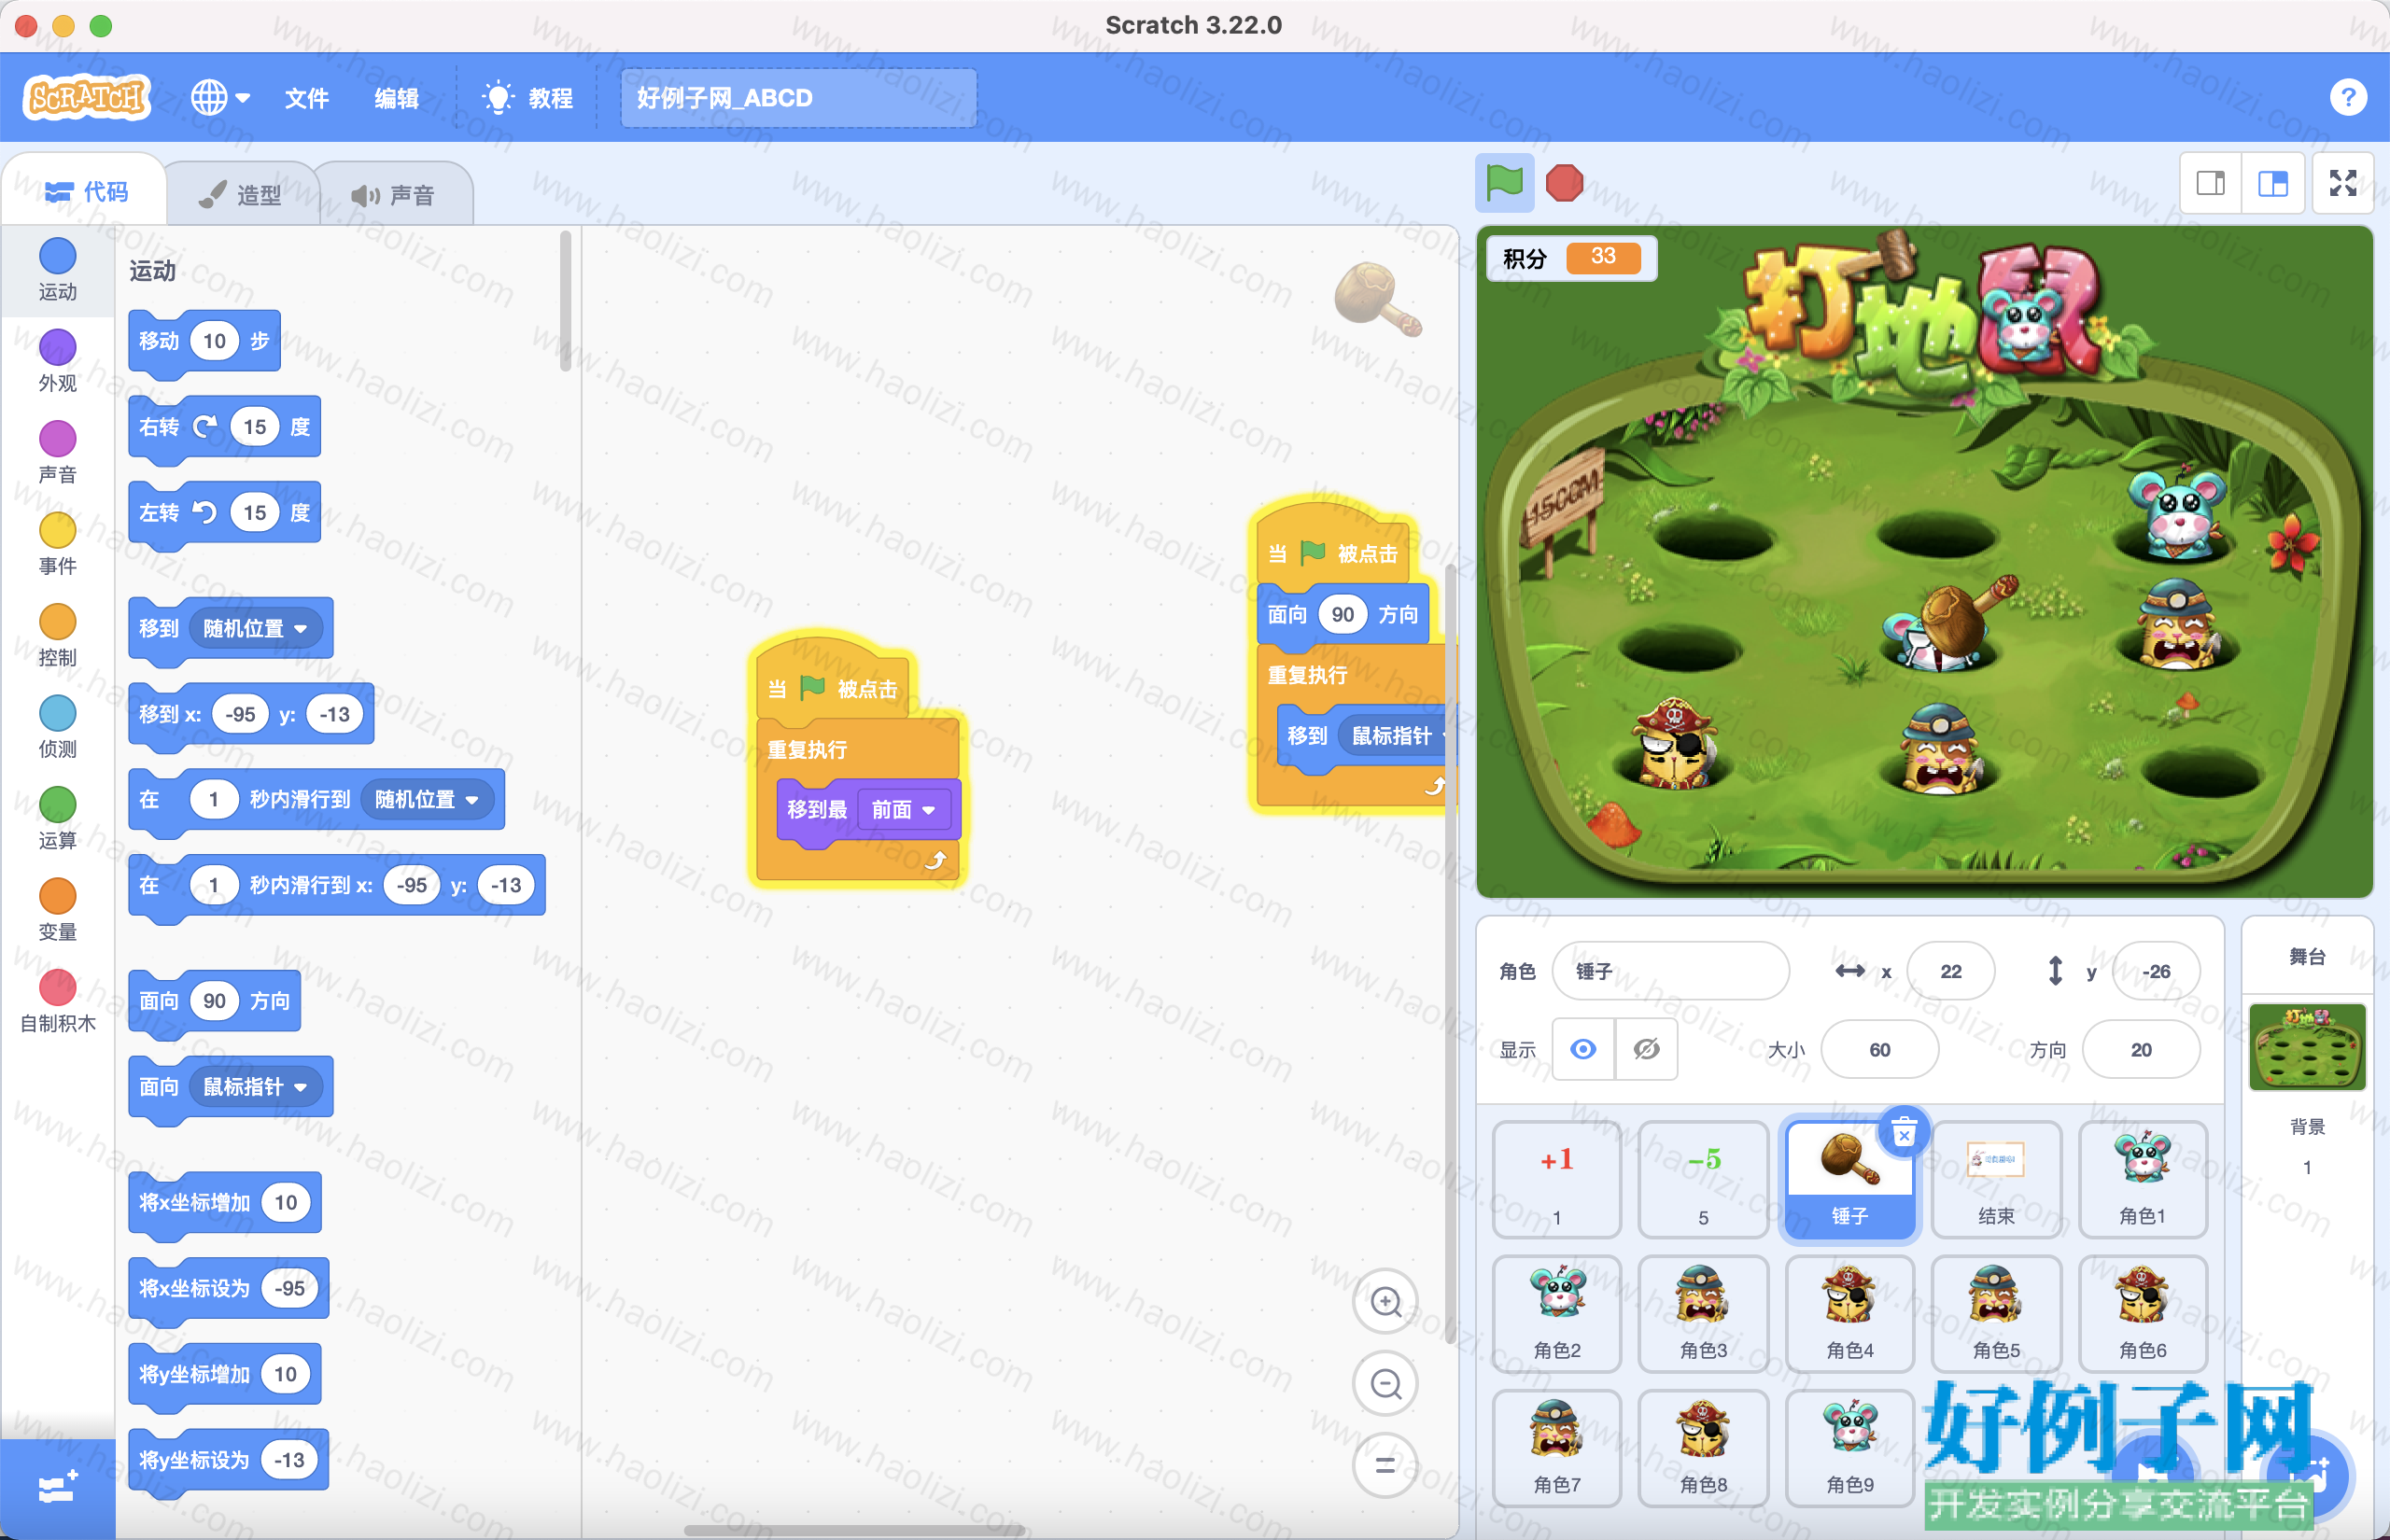The width and height of the screenshot is (2390, 1540).
Task: Switch to small stage layout
Action: coord(2210,183)
